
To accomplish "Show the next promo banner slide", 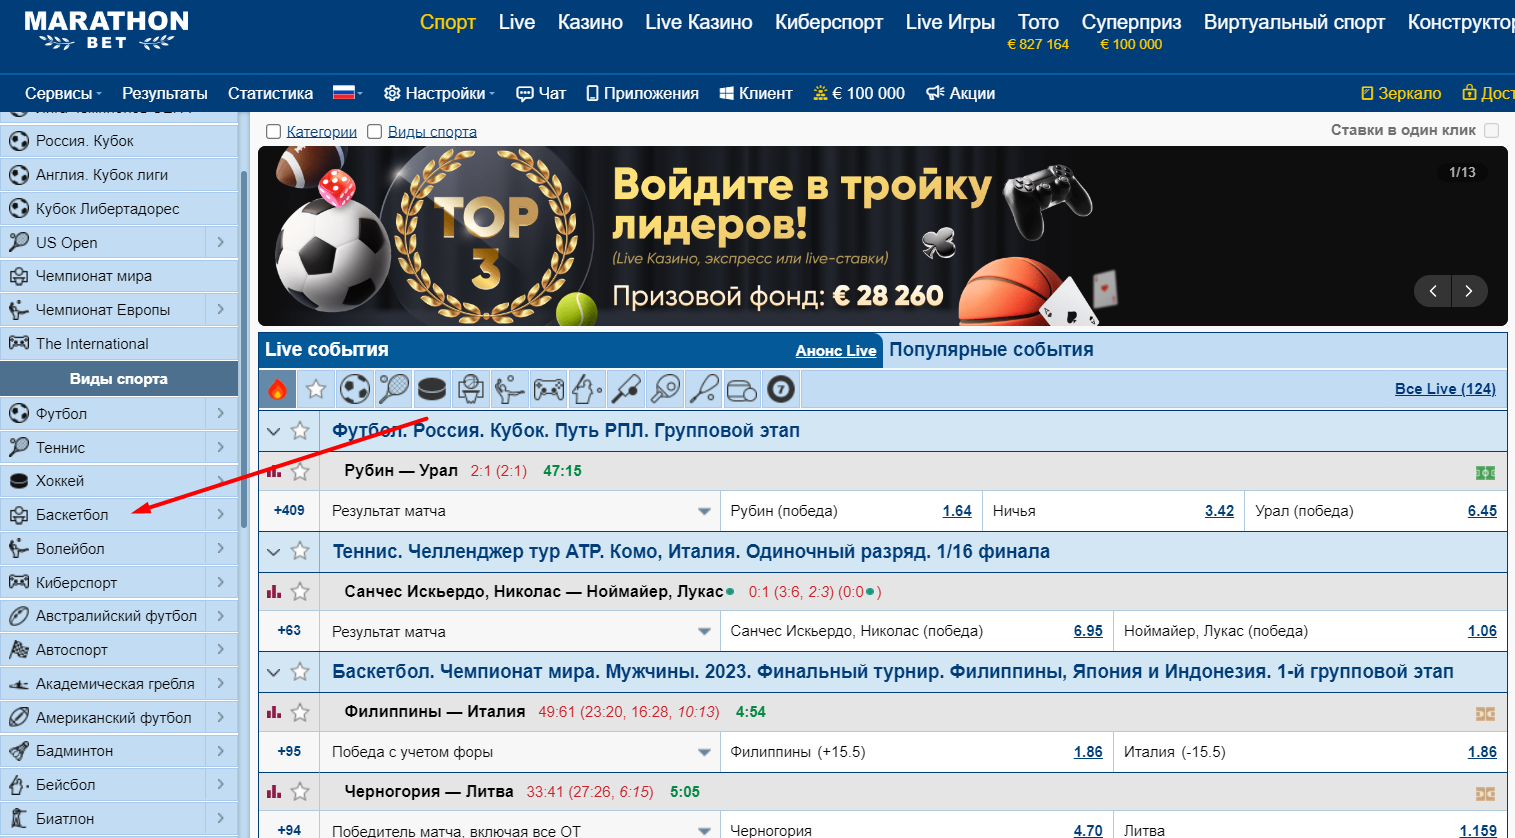I will (x=1468, y=291).
